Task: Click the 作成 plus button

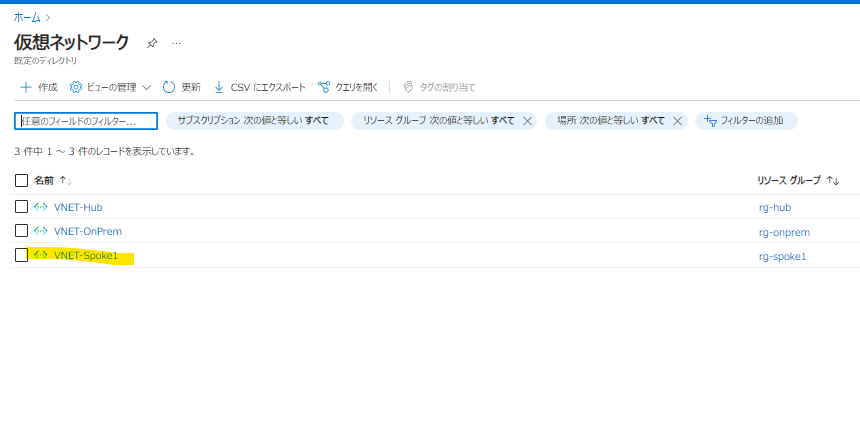Action: coord(38,87)
